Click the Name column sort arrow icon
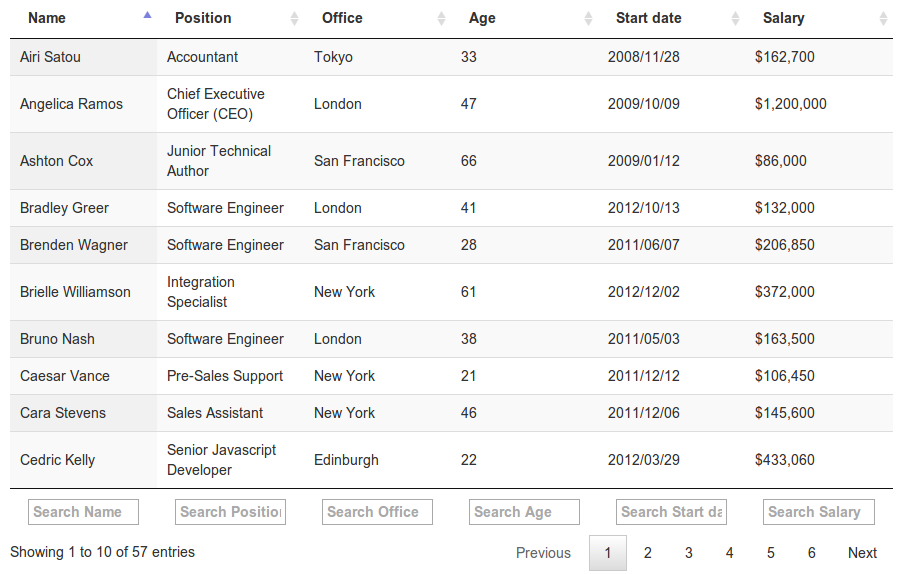Image resolution: width=905 pixels, height=574 pixels. (x=148, y=17)
